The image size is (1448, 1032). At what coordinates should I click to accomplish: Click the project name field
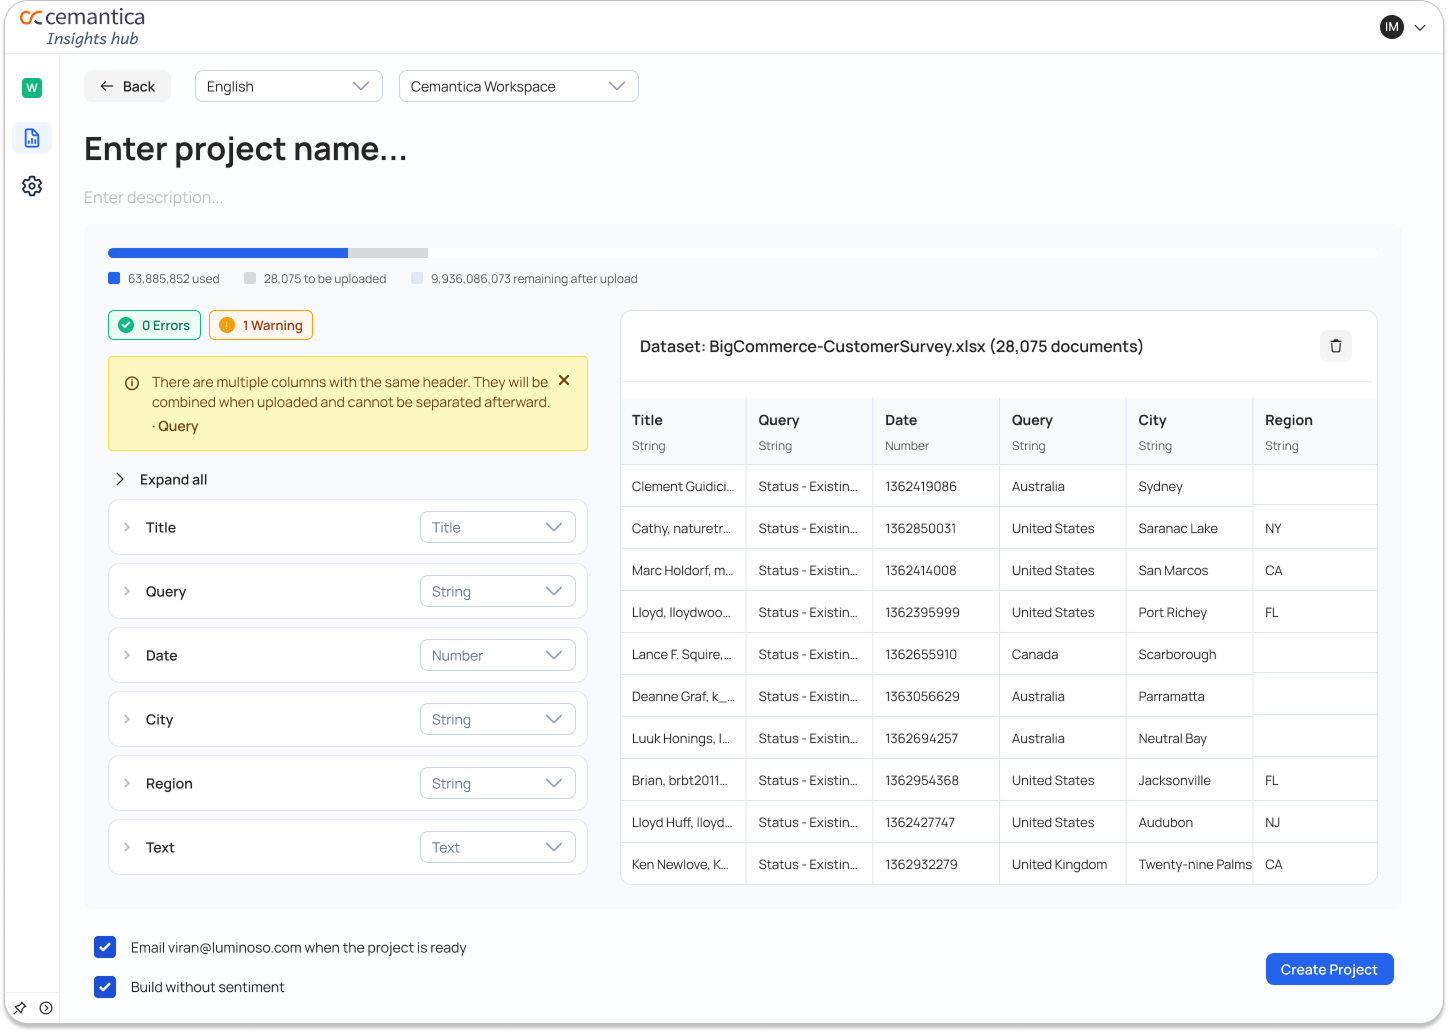(x=246, y=149)
